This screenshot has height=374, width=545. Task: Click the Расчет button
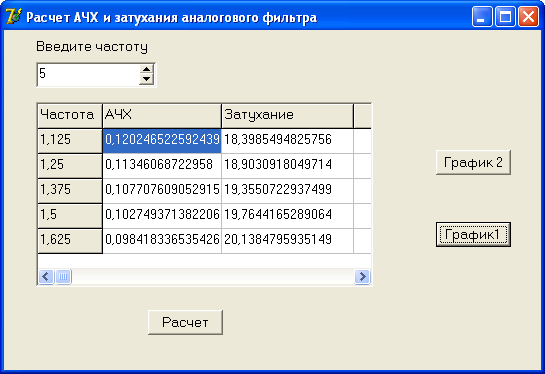tap(185, 322)
